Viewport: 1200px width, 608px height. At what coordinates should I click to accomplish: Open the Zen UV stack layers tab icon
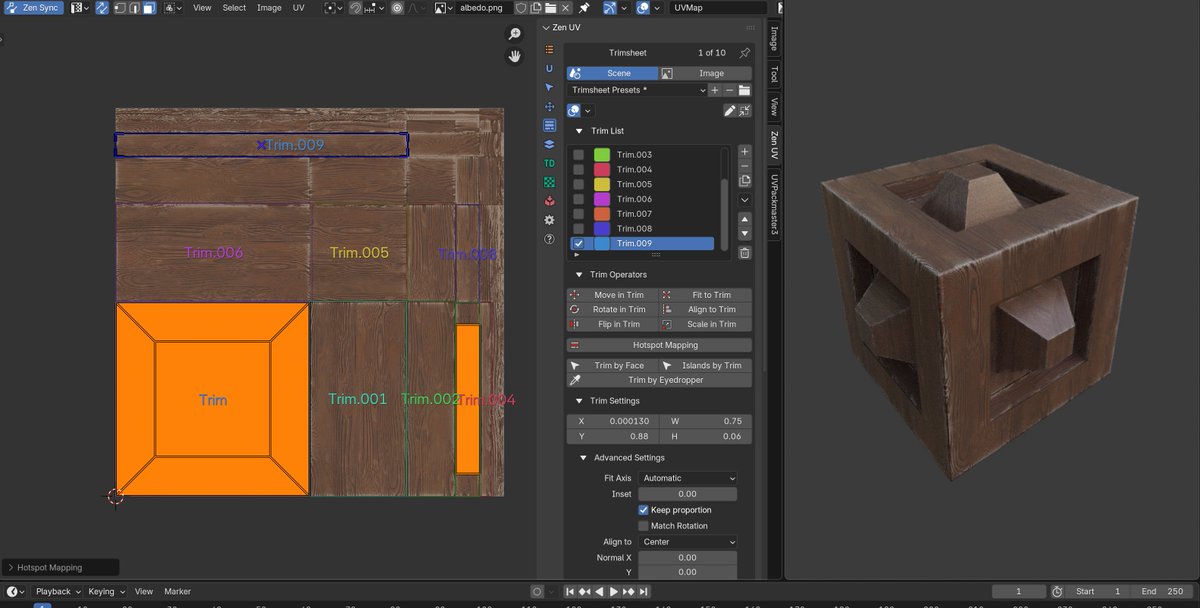pyautogui.click(x=549, y=144)
